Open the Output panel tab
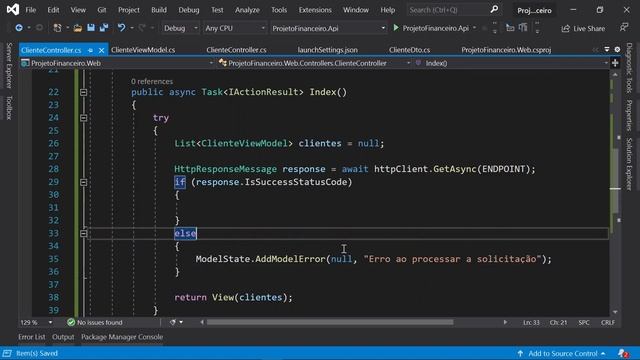Screen dimensions: 640x360 [63, 337]
